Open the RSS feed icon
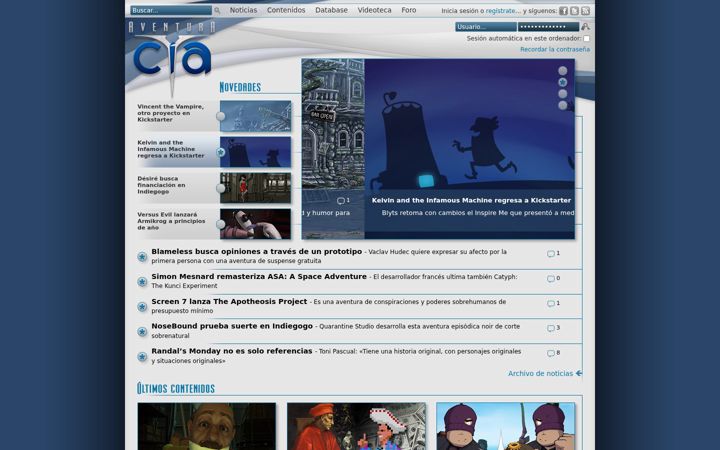The height and width of the screenshot is (450, 720). 585,11
